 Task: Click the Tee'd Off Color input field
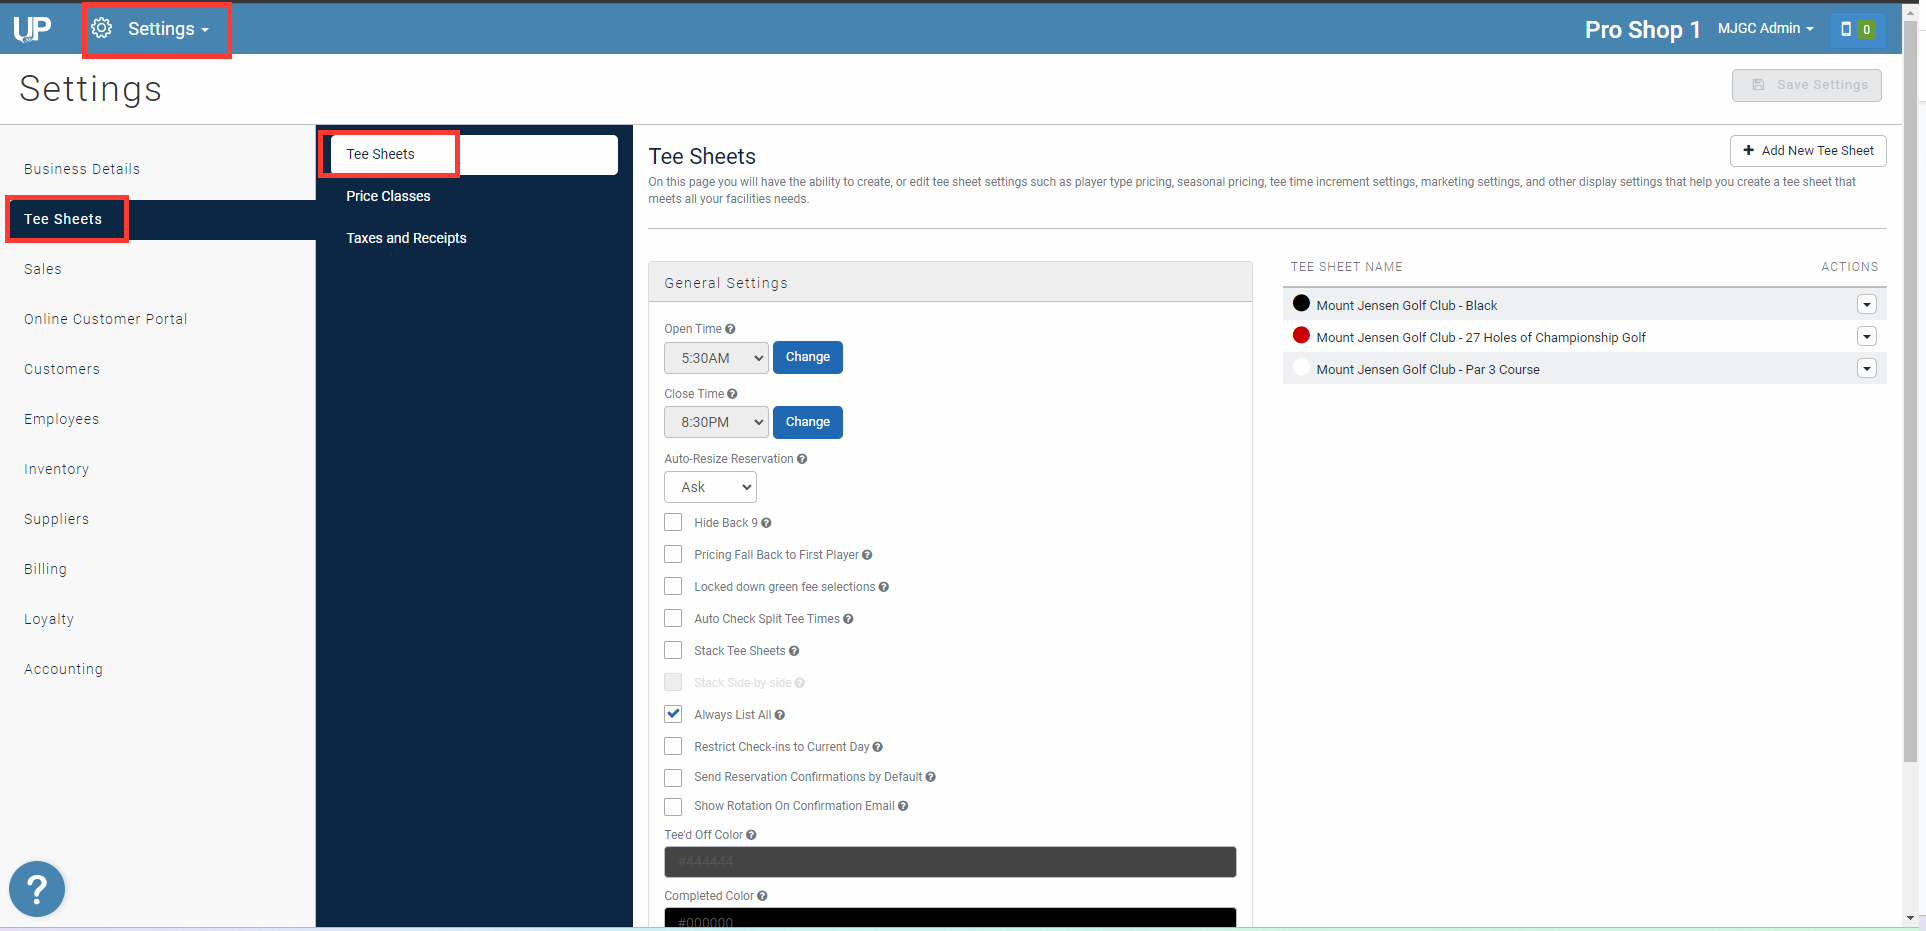(950, 862)
